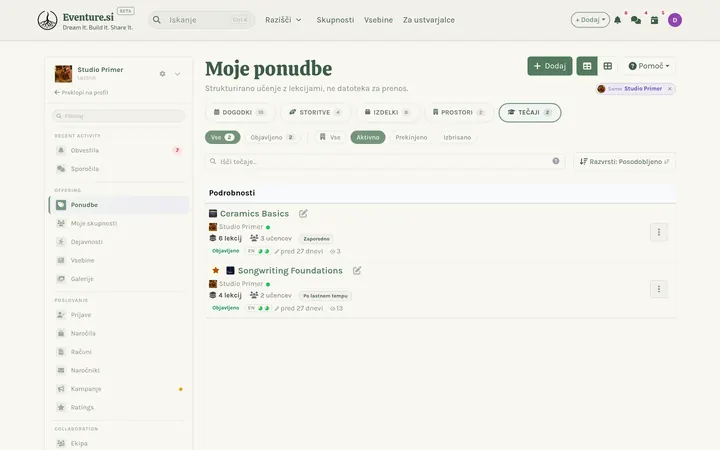Image resolution: width=720 pixels, height=450 pixels.
Task: Expand the Razišči dropdown
Action: (x=283, y=20)
